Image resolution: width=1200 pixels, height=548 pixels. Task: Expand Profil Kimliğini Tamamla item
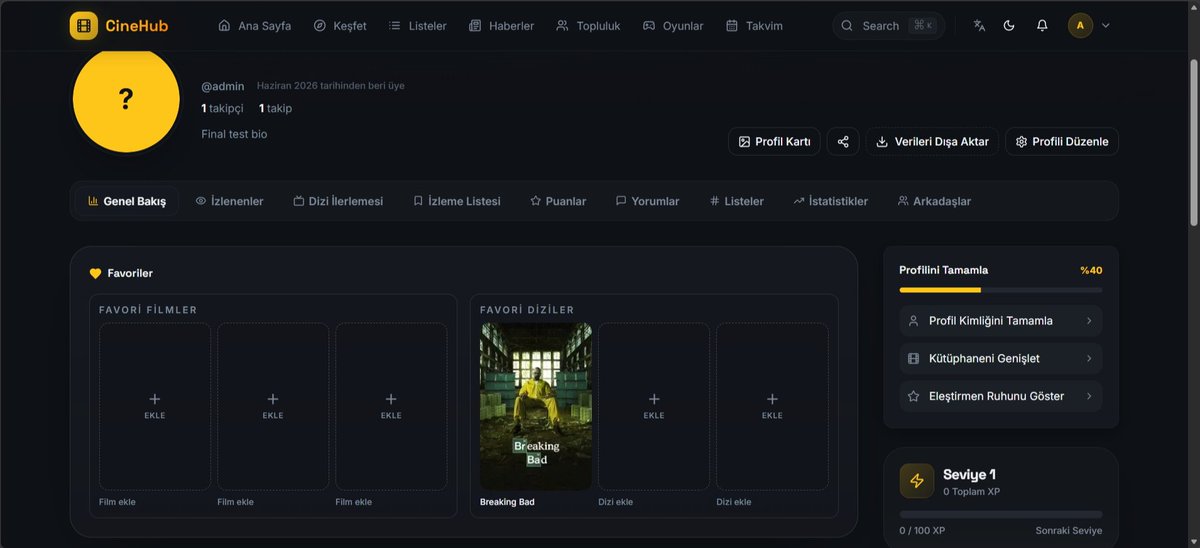pyautogui.click(x=1001, y=321)
